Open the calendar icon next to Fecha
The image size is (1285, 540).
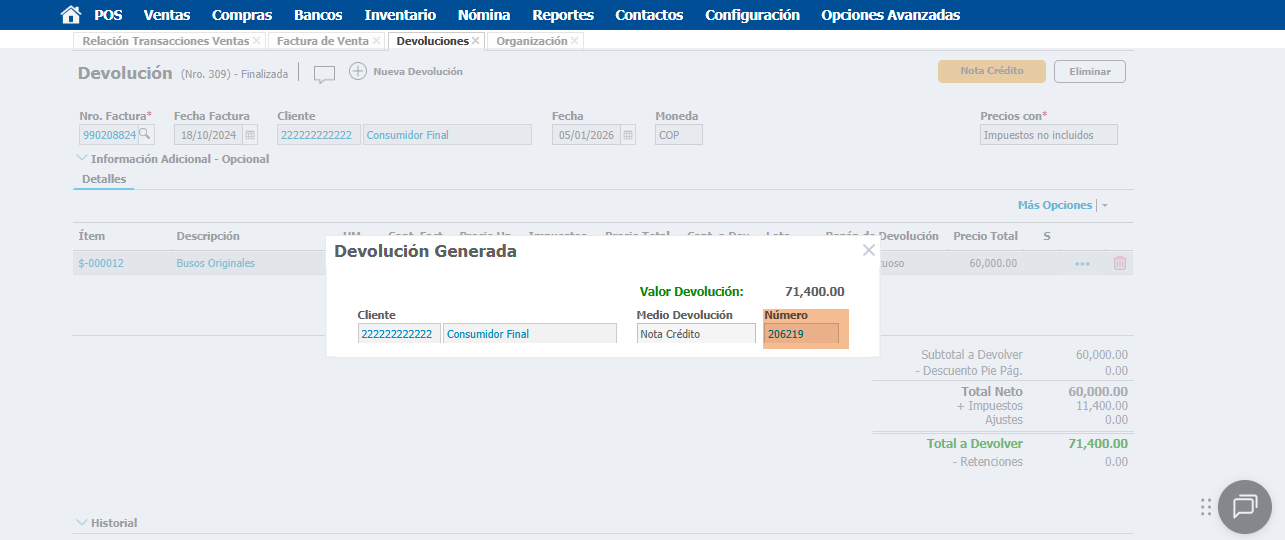(x=627, y=134)
